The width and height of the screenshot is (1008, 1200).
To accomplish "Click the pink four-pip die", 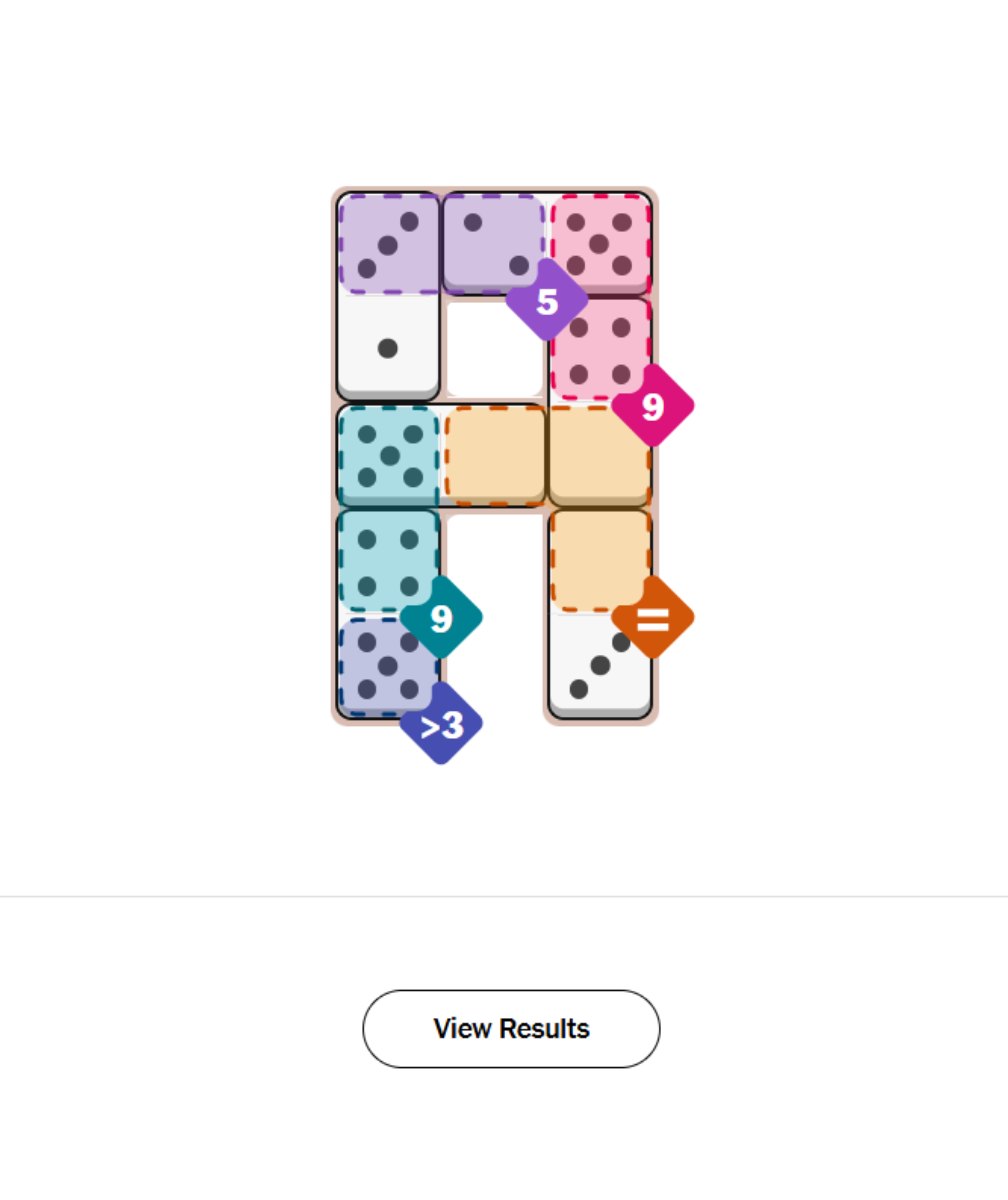I will click(600, 350).
